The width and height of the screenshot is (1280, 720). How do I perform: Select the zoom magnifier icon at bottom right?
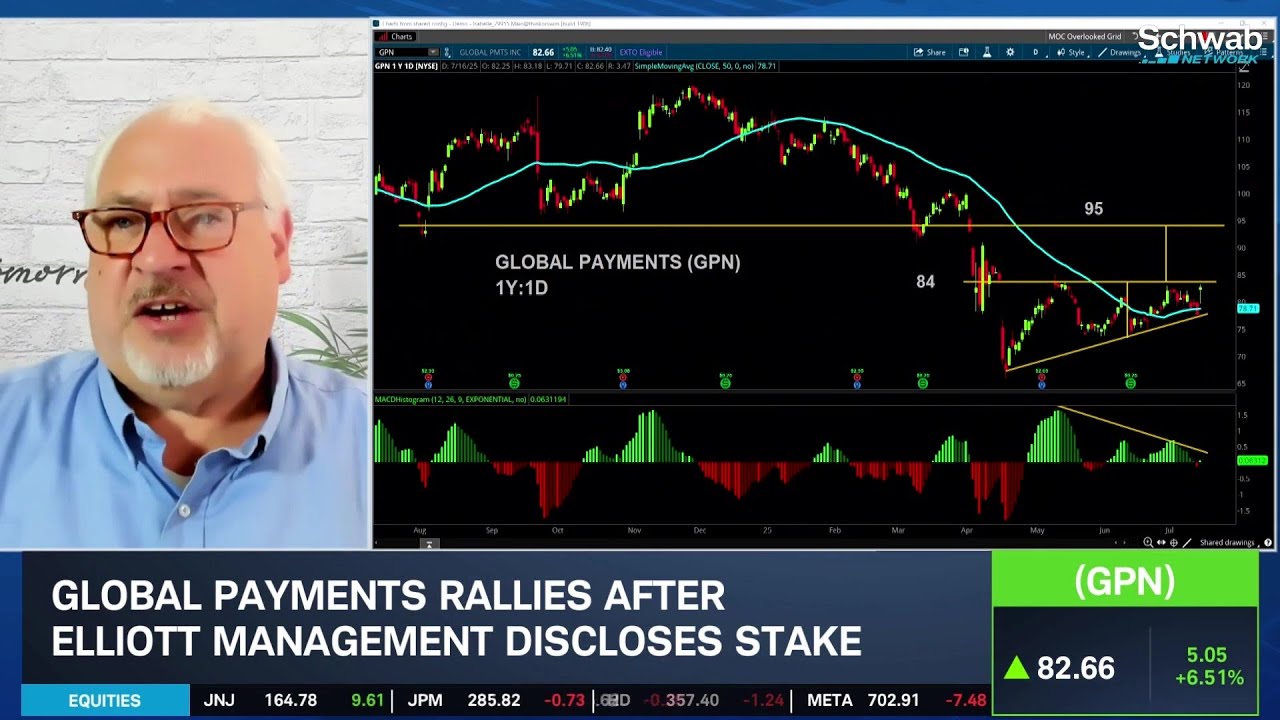point(1148,542)
